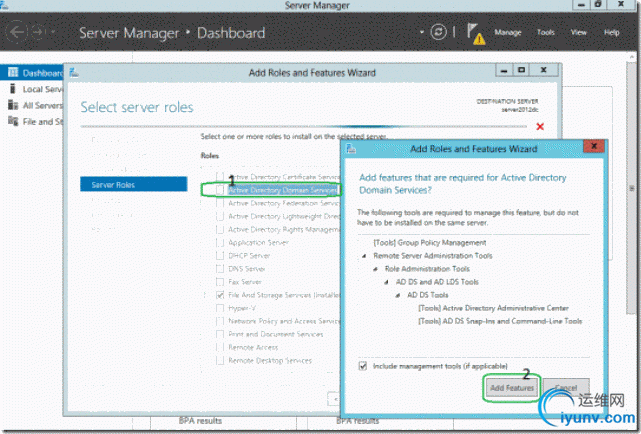Screen dimensions: 641x434
Task: Check Active Directory Certificate Services role
Action: coord(220,177)
